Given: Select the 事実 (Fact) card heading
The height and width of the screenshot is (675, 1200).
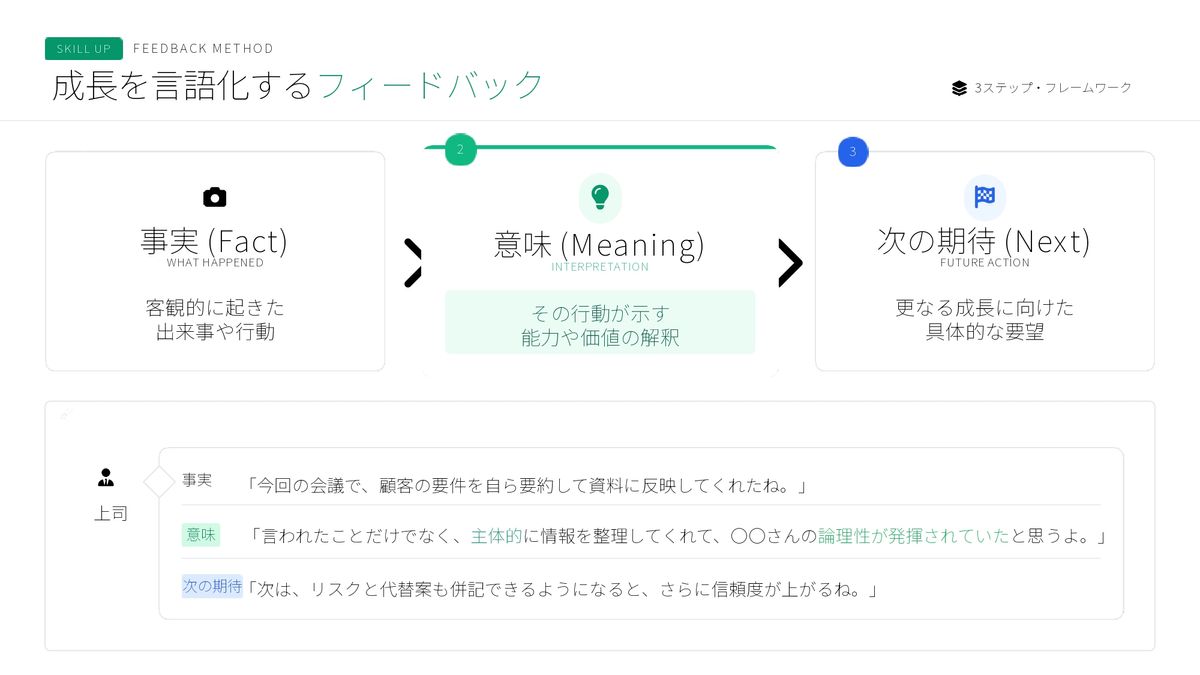Looking at the screenshot, I should (214, 241).
